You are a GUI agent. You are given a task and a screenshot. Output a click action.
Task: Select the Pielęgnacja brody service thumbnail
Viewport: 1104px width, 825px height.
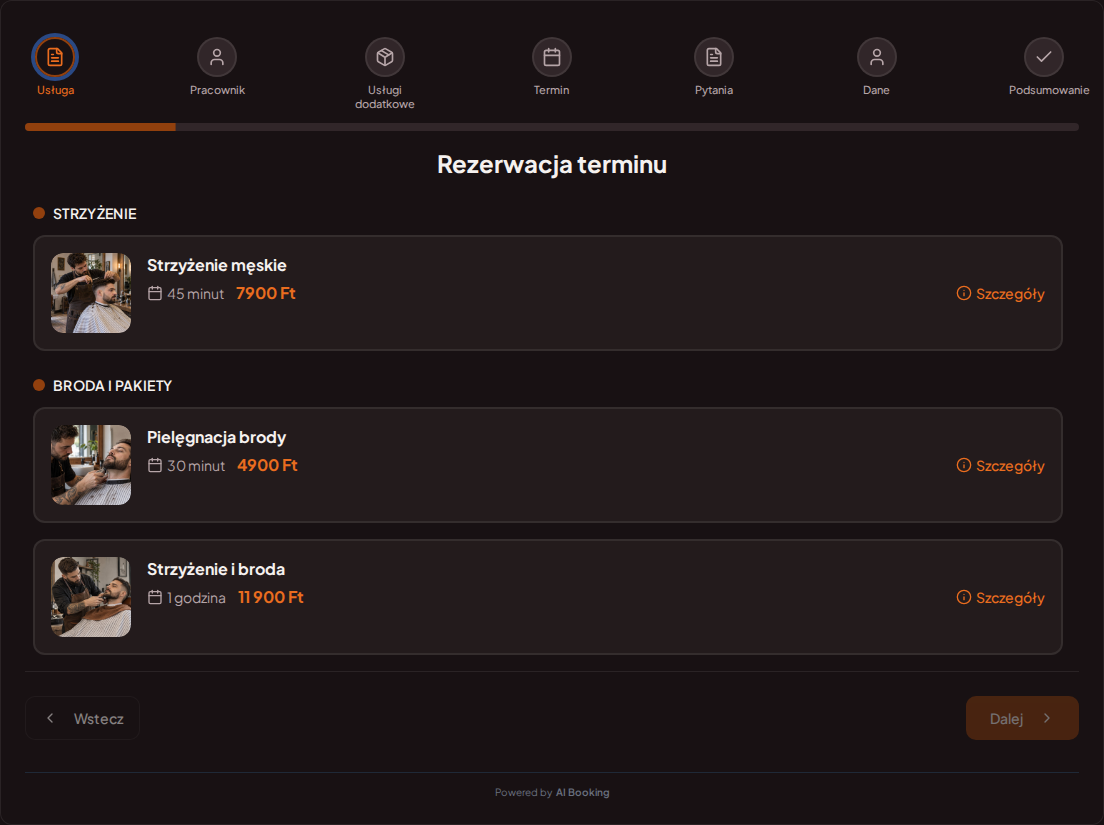[91, 465]
